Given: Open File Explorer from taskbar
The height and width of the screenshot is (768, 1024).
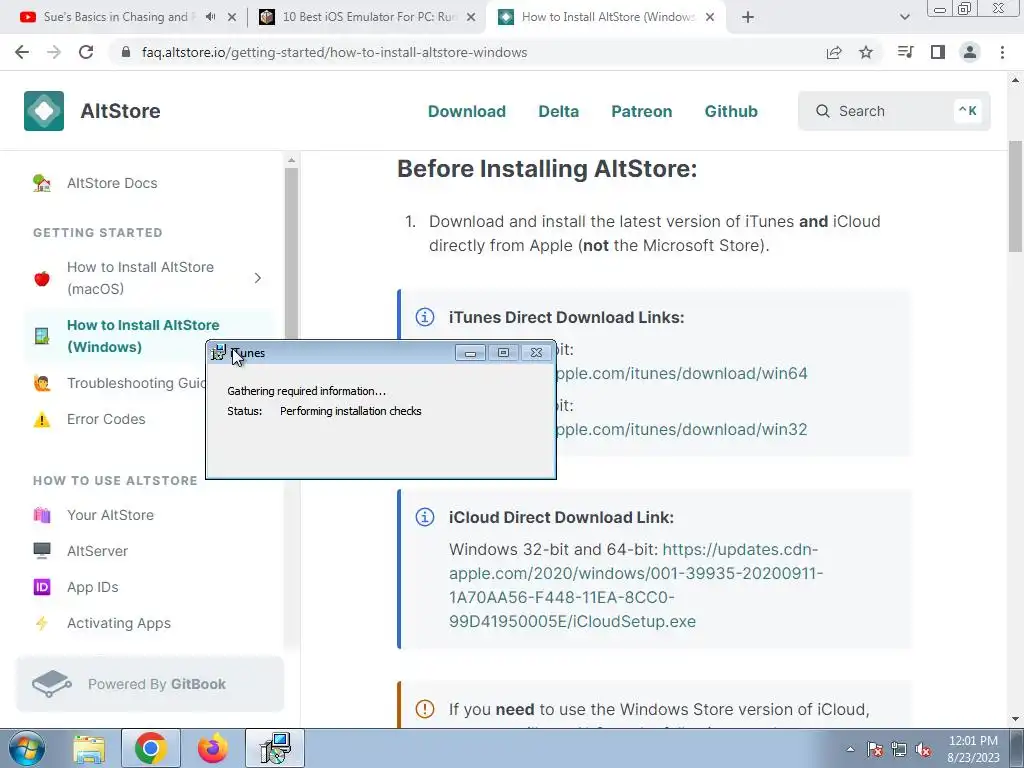Looking at the screenshot, I should click(x=89, y=748).
